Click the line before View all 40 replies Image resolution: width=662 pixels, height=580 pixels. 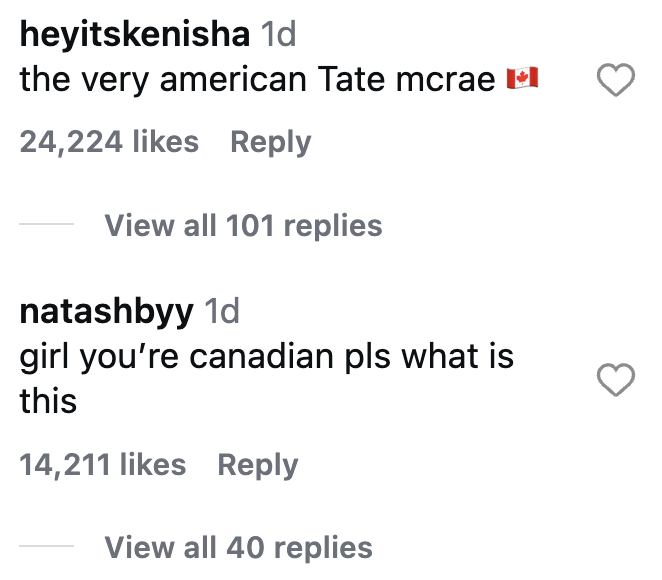[46, 548]
